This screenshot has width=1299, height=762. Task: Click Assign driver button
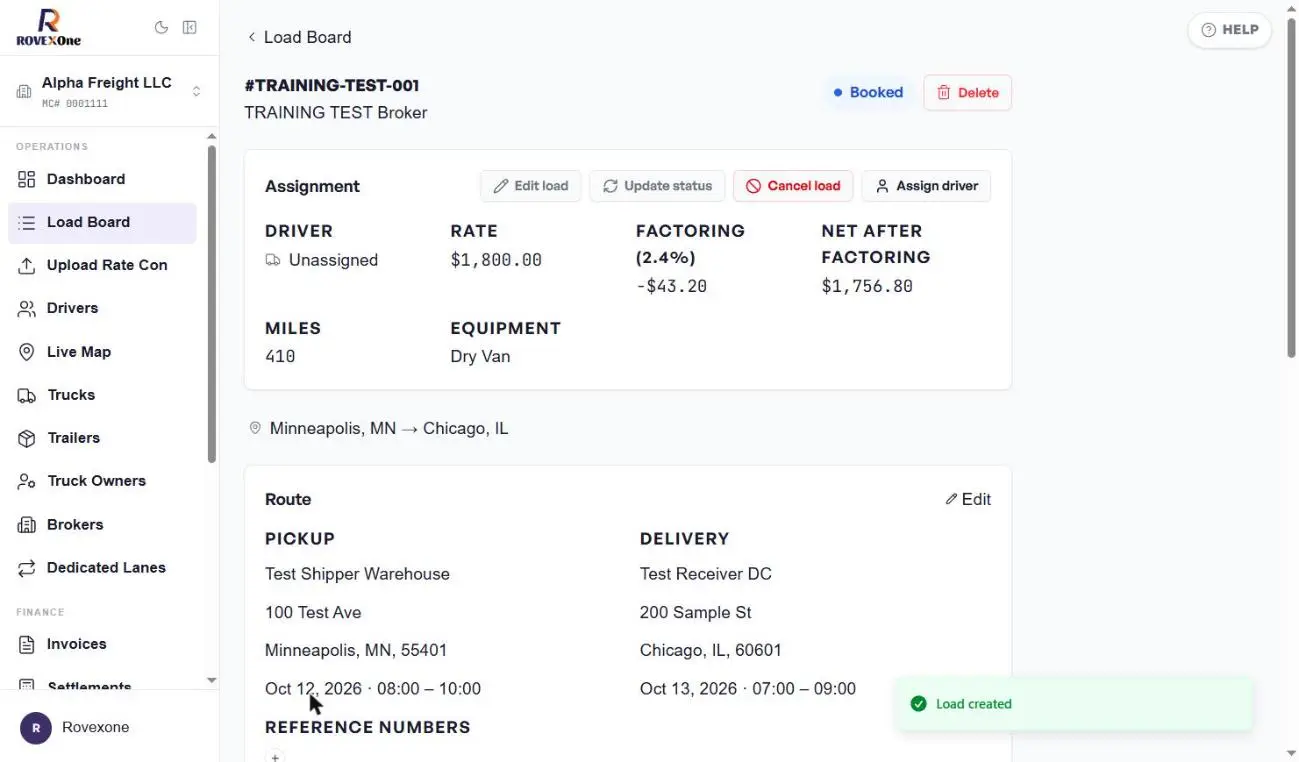coord(926,186)
